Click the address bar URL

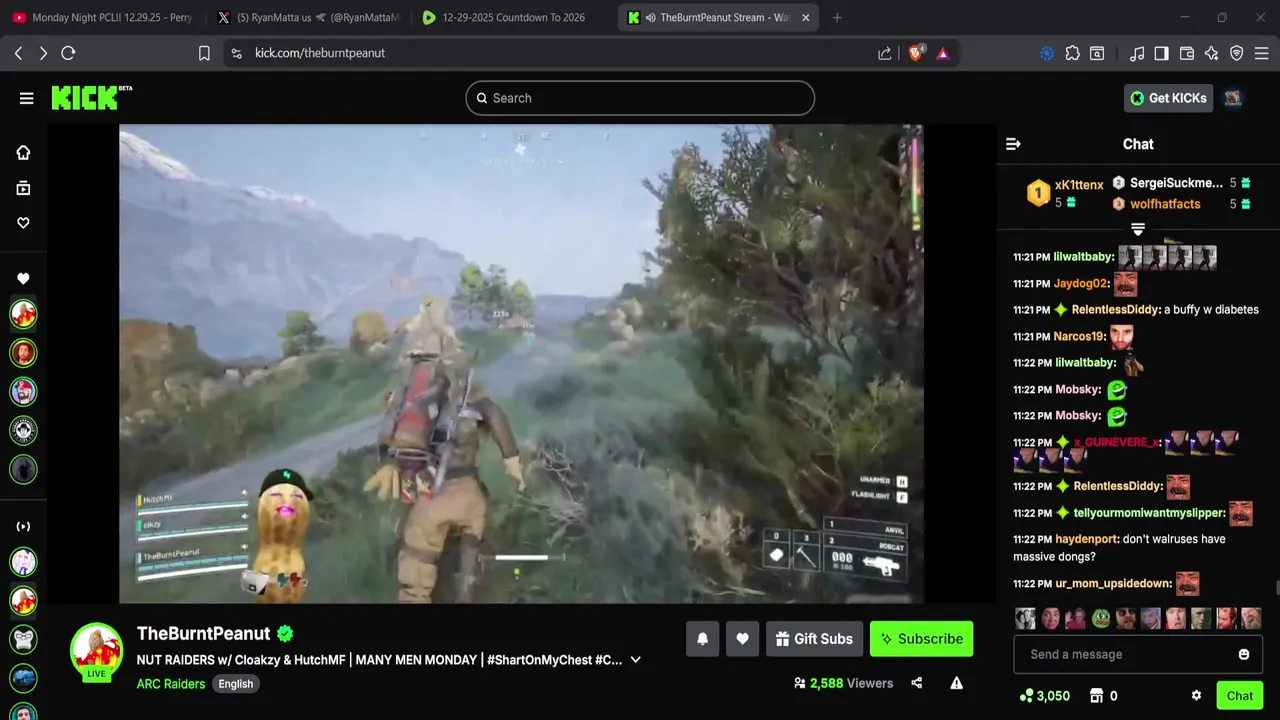(x=320, y=53)
